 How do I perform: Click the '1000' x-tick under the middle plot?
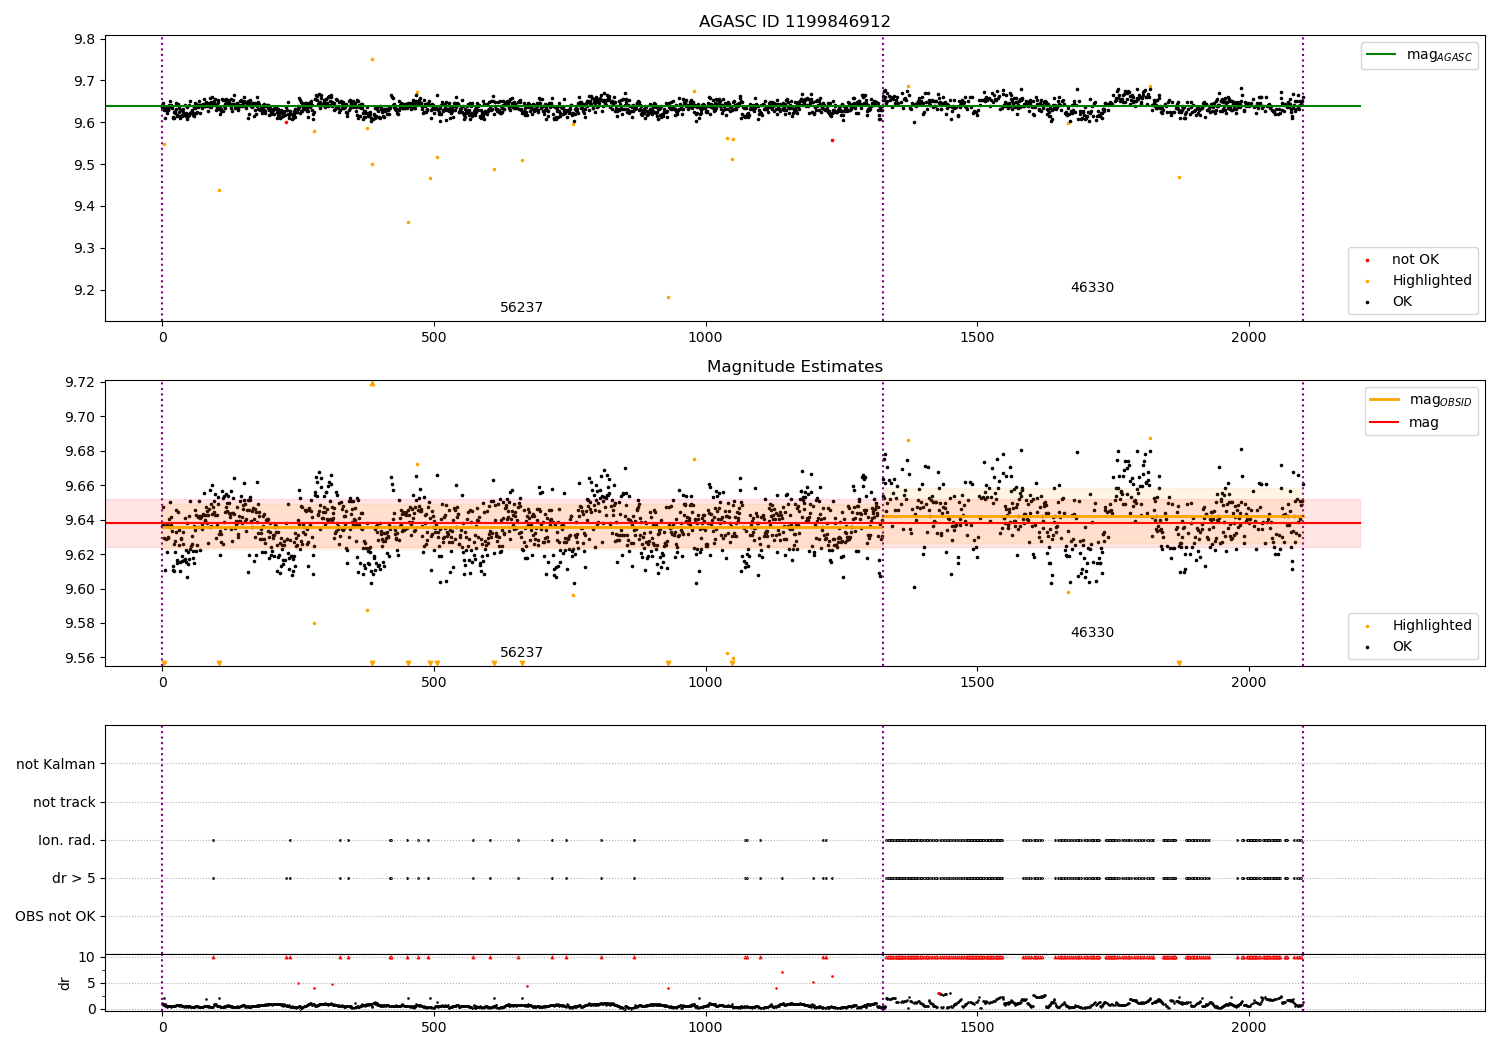coord(706,683)
